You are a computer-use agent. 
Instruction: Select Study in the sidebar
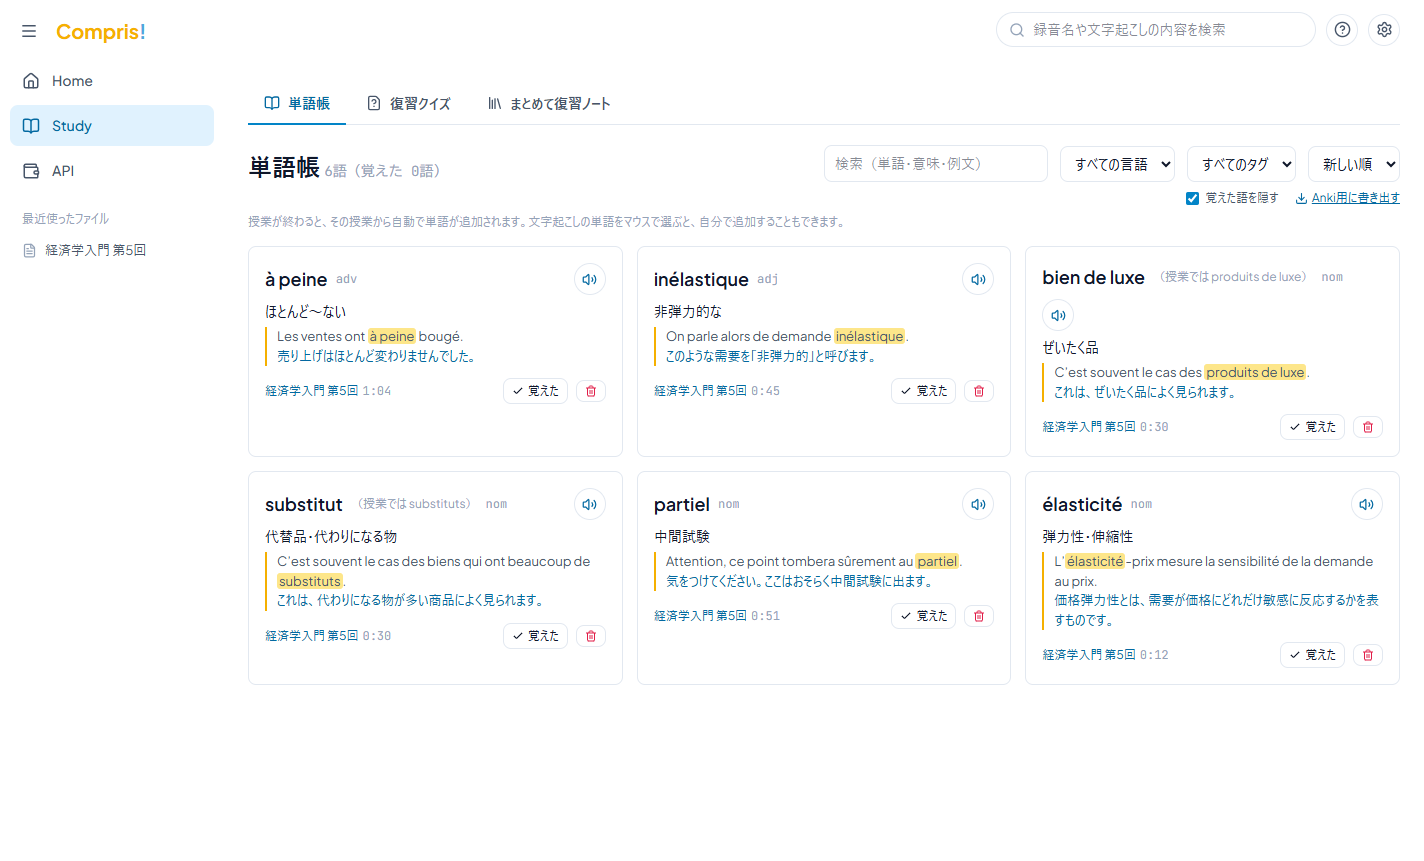point(112,126)
